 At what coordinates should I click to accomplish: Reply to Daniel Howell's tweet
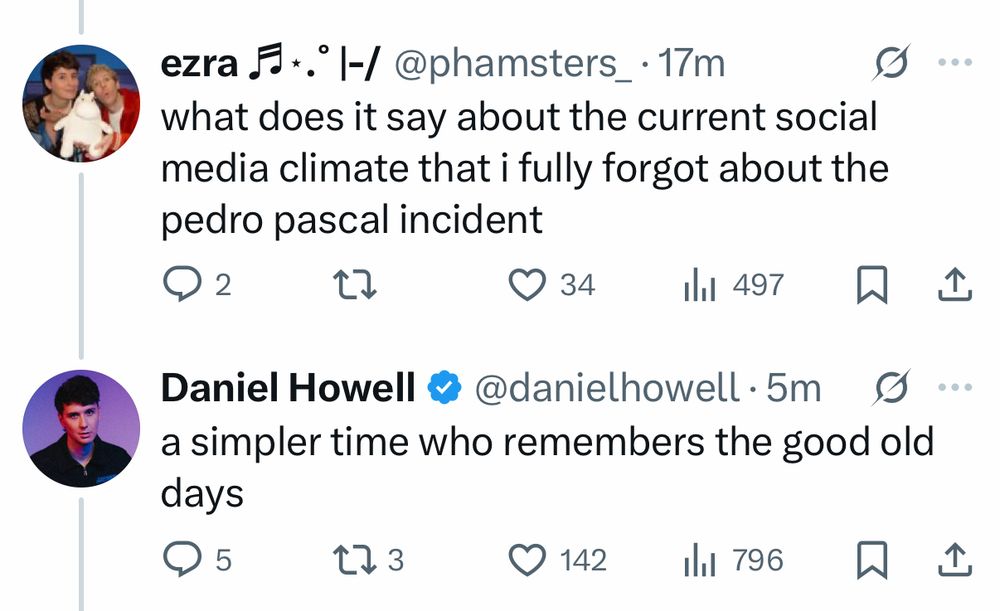pos(183,559)
